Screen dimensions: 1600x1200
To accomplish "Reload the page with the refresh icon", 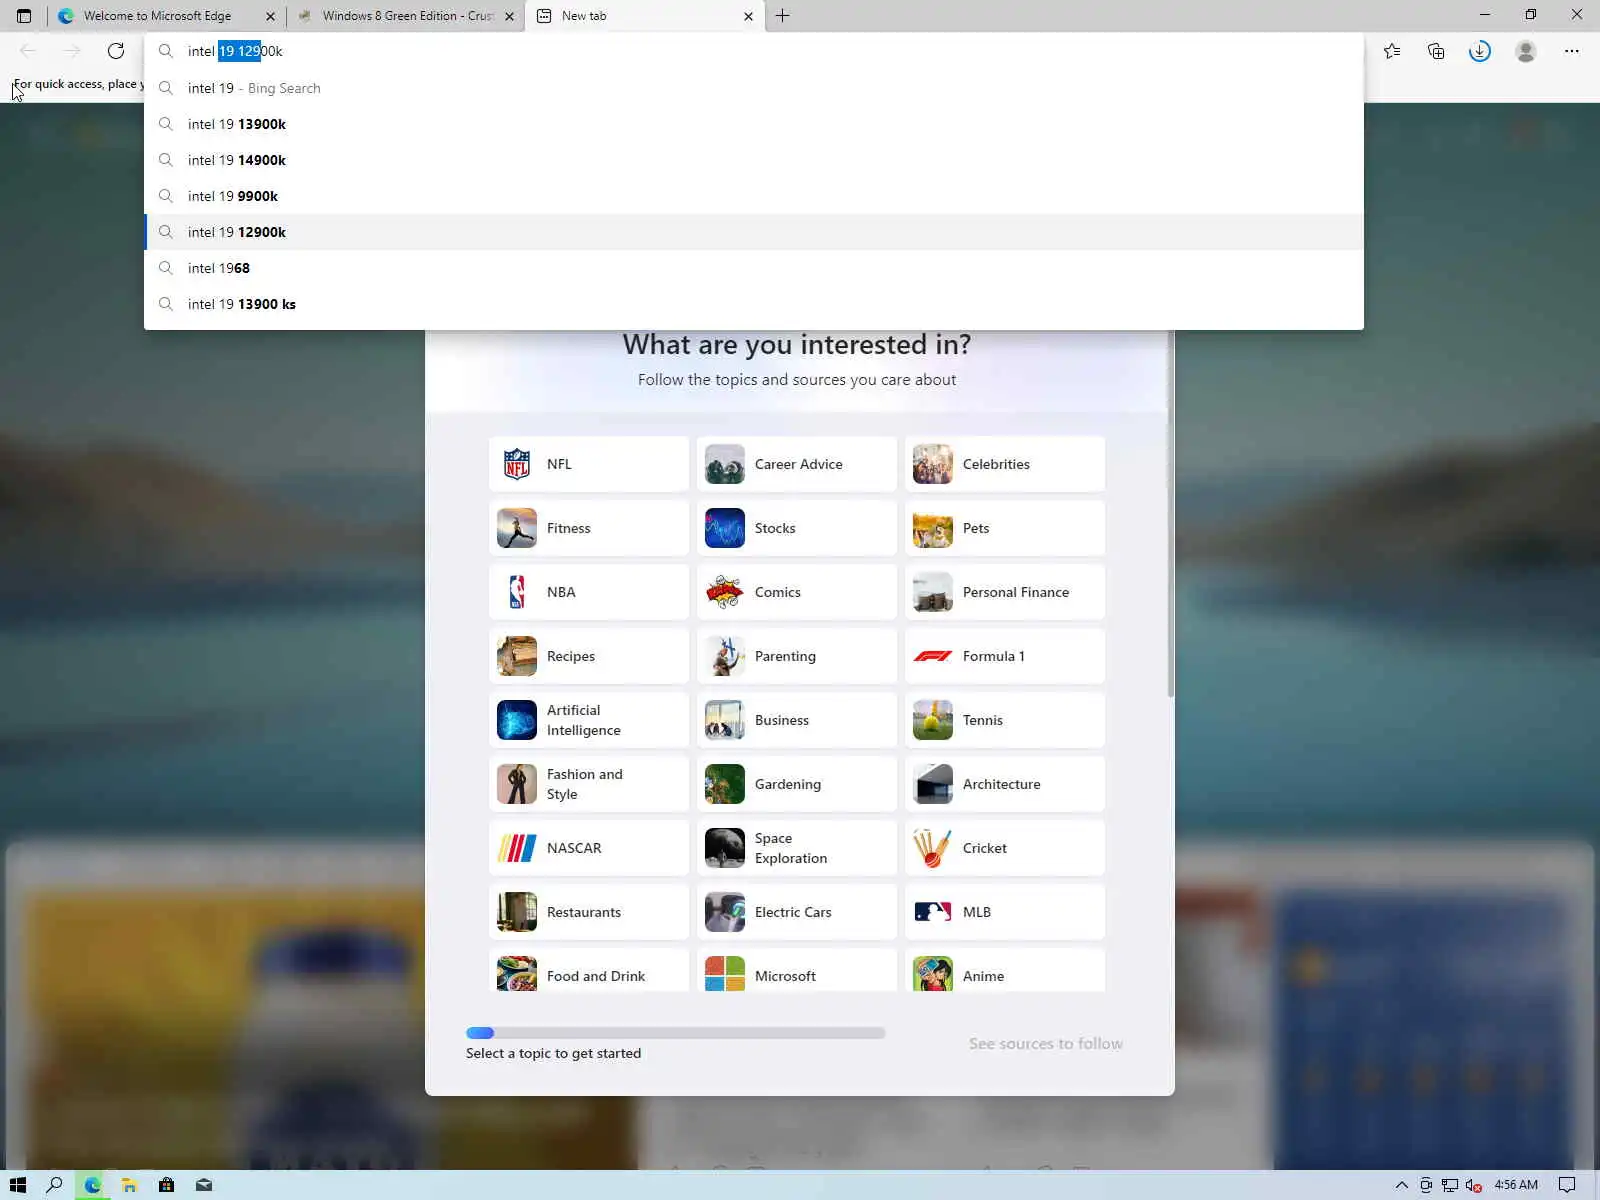I will coord(116,51).
